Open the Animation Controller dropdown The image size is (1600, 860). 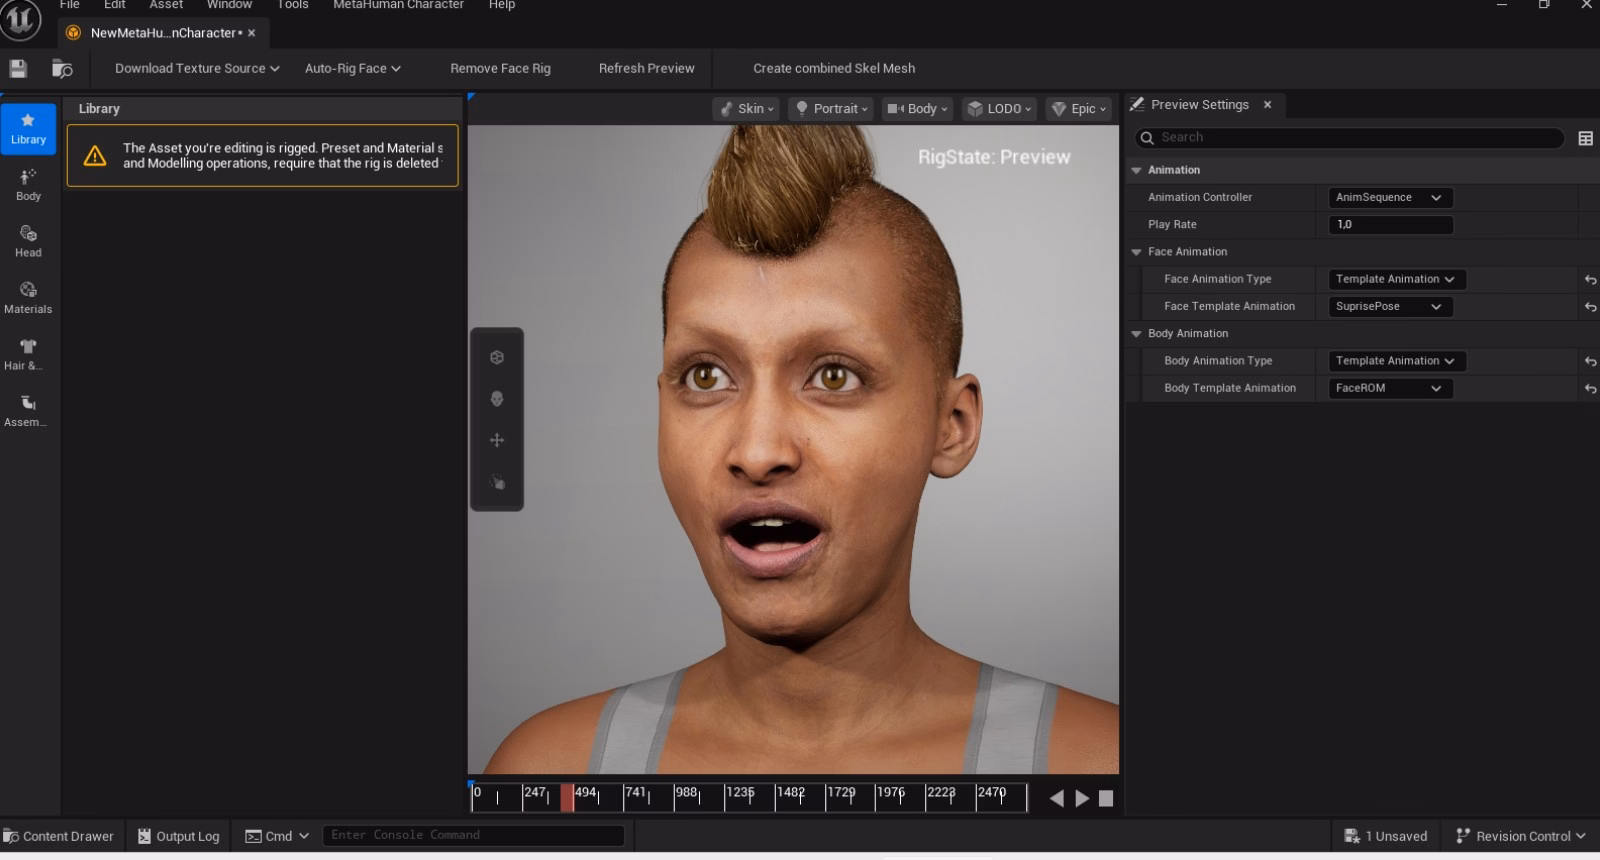(1389, 198)
